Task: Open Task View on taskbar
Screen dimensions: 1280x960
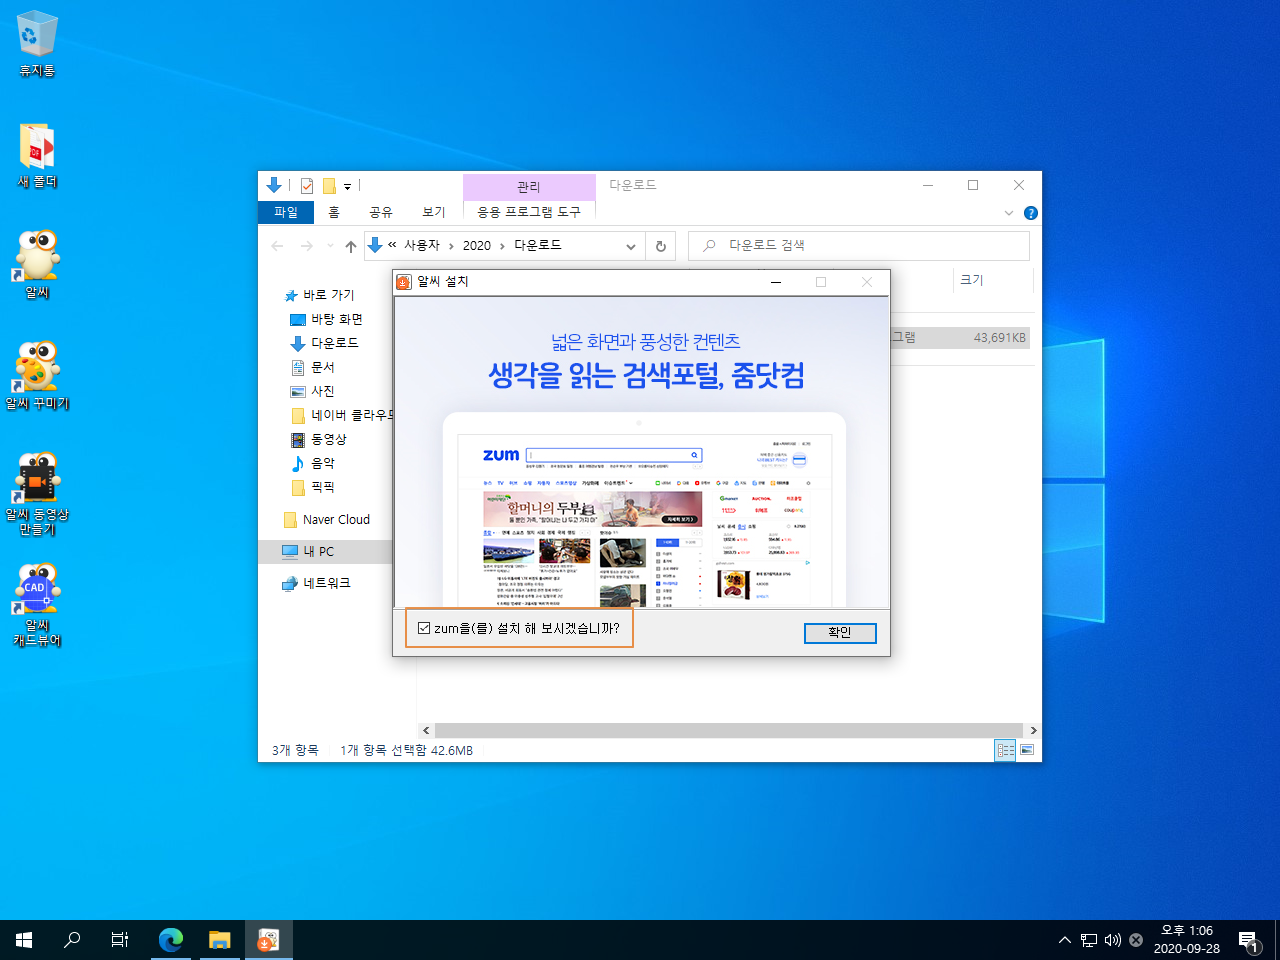Action: tap(120, 940)
